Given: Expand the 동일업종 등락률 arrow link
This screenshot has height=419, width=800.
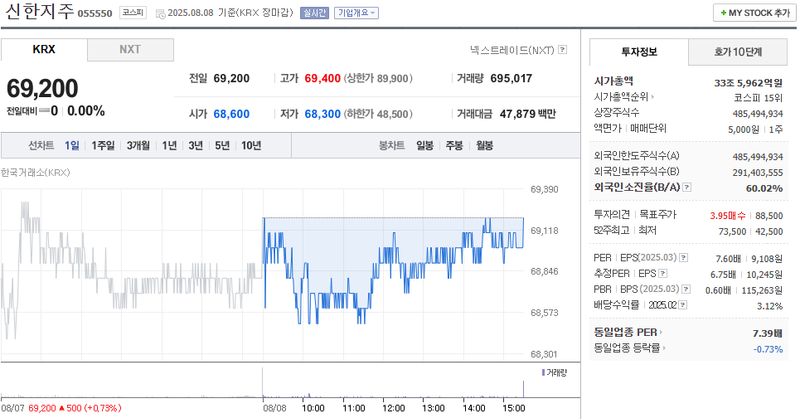Looking at the screenshot, I should tap(663, 348).
